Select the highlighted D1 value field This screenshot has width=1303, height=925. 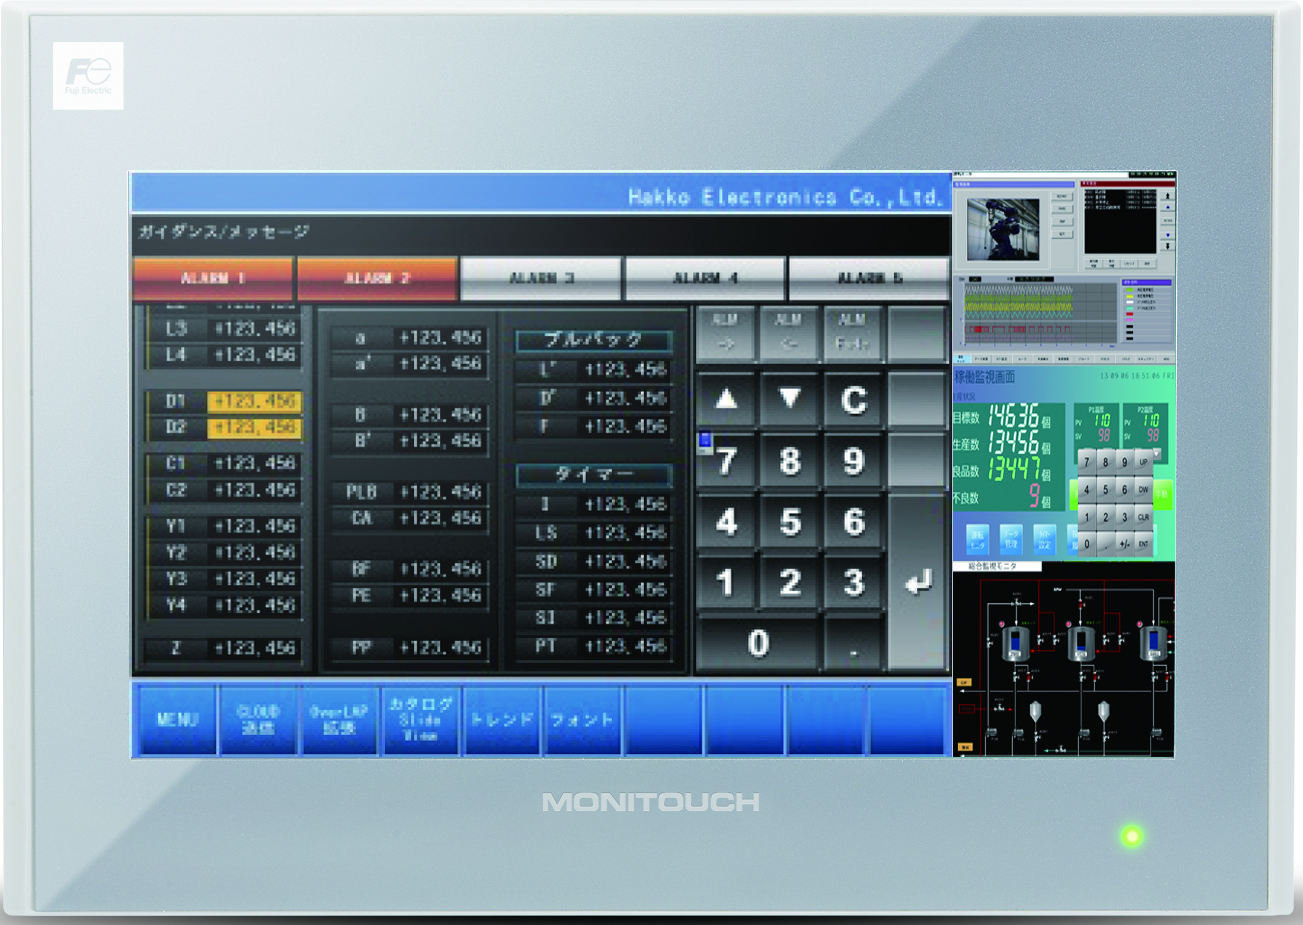point(254,401)
